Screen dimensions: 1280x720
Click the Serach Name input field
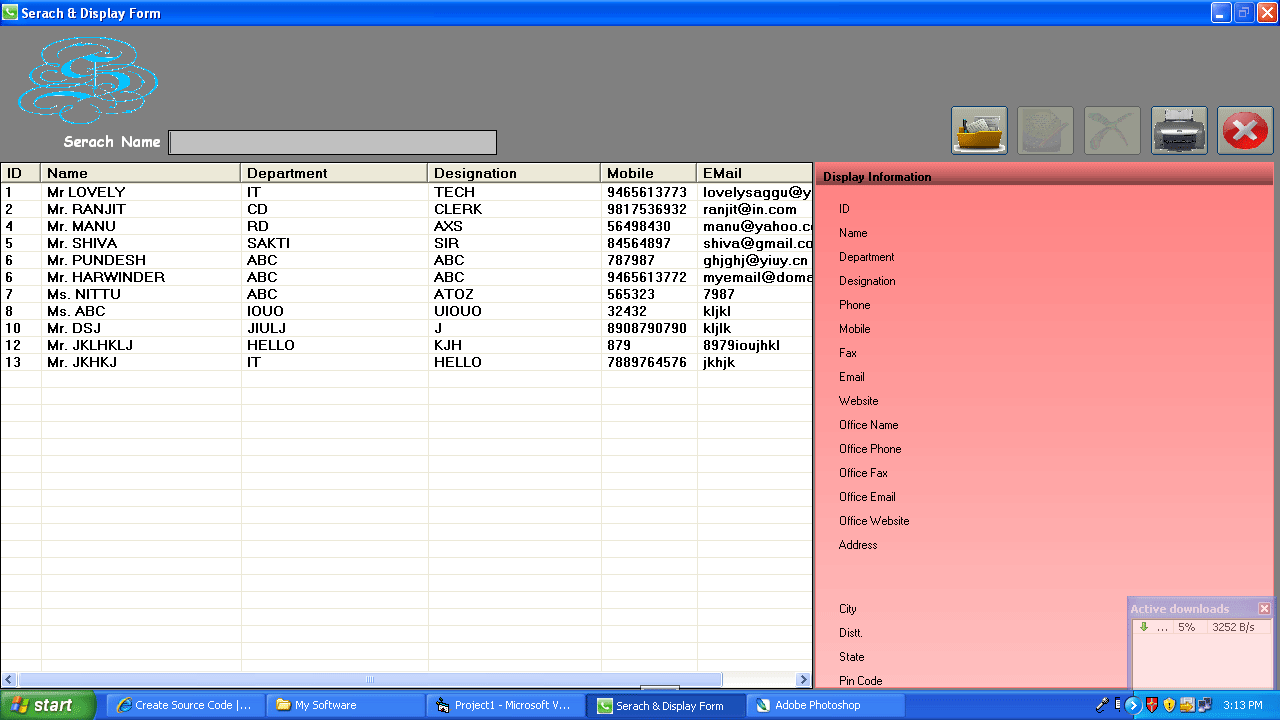pyautogui.click(x=332, y=142)
